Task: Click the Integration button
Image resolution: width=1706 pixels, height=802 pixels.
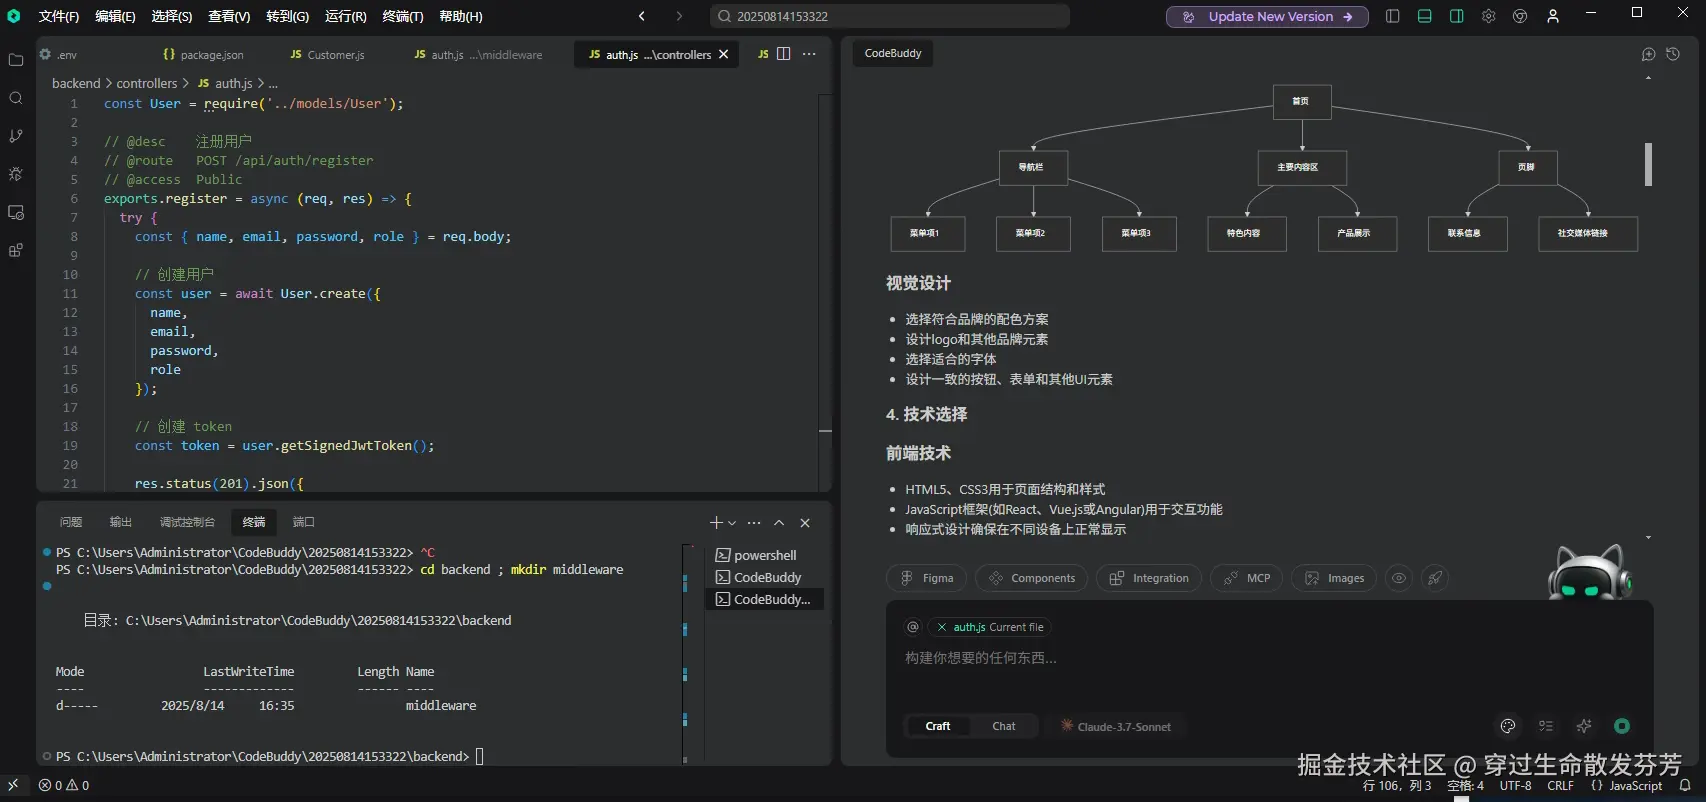Action: click(x=1149, y=578)
